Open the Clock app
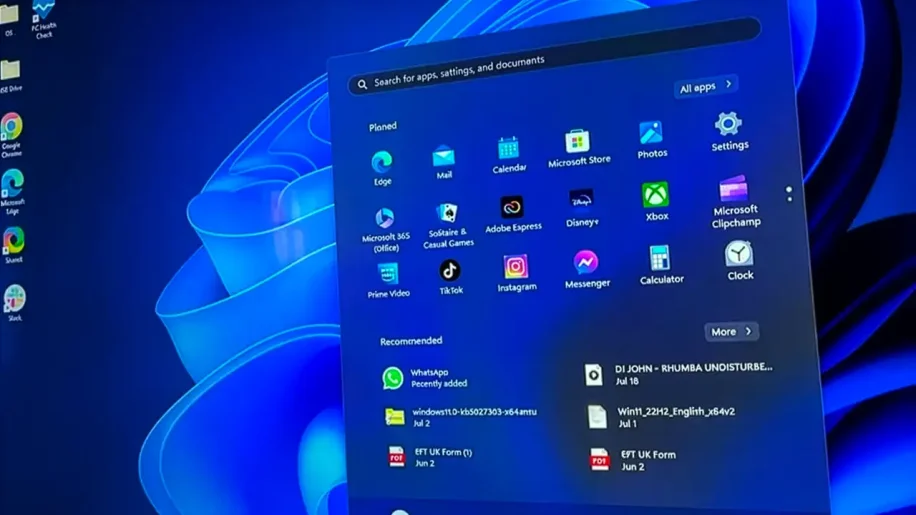 (x=739, y=254)
